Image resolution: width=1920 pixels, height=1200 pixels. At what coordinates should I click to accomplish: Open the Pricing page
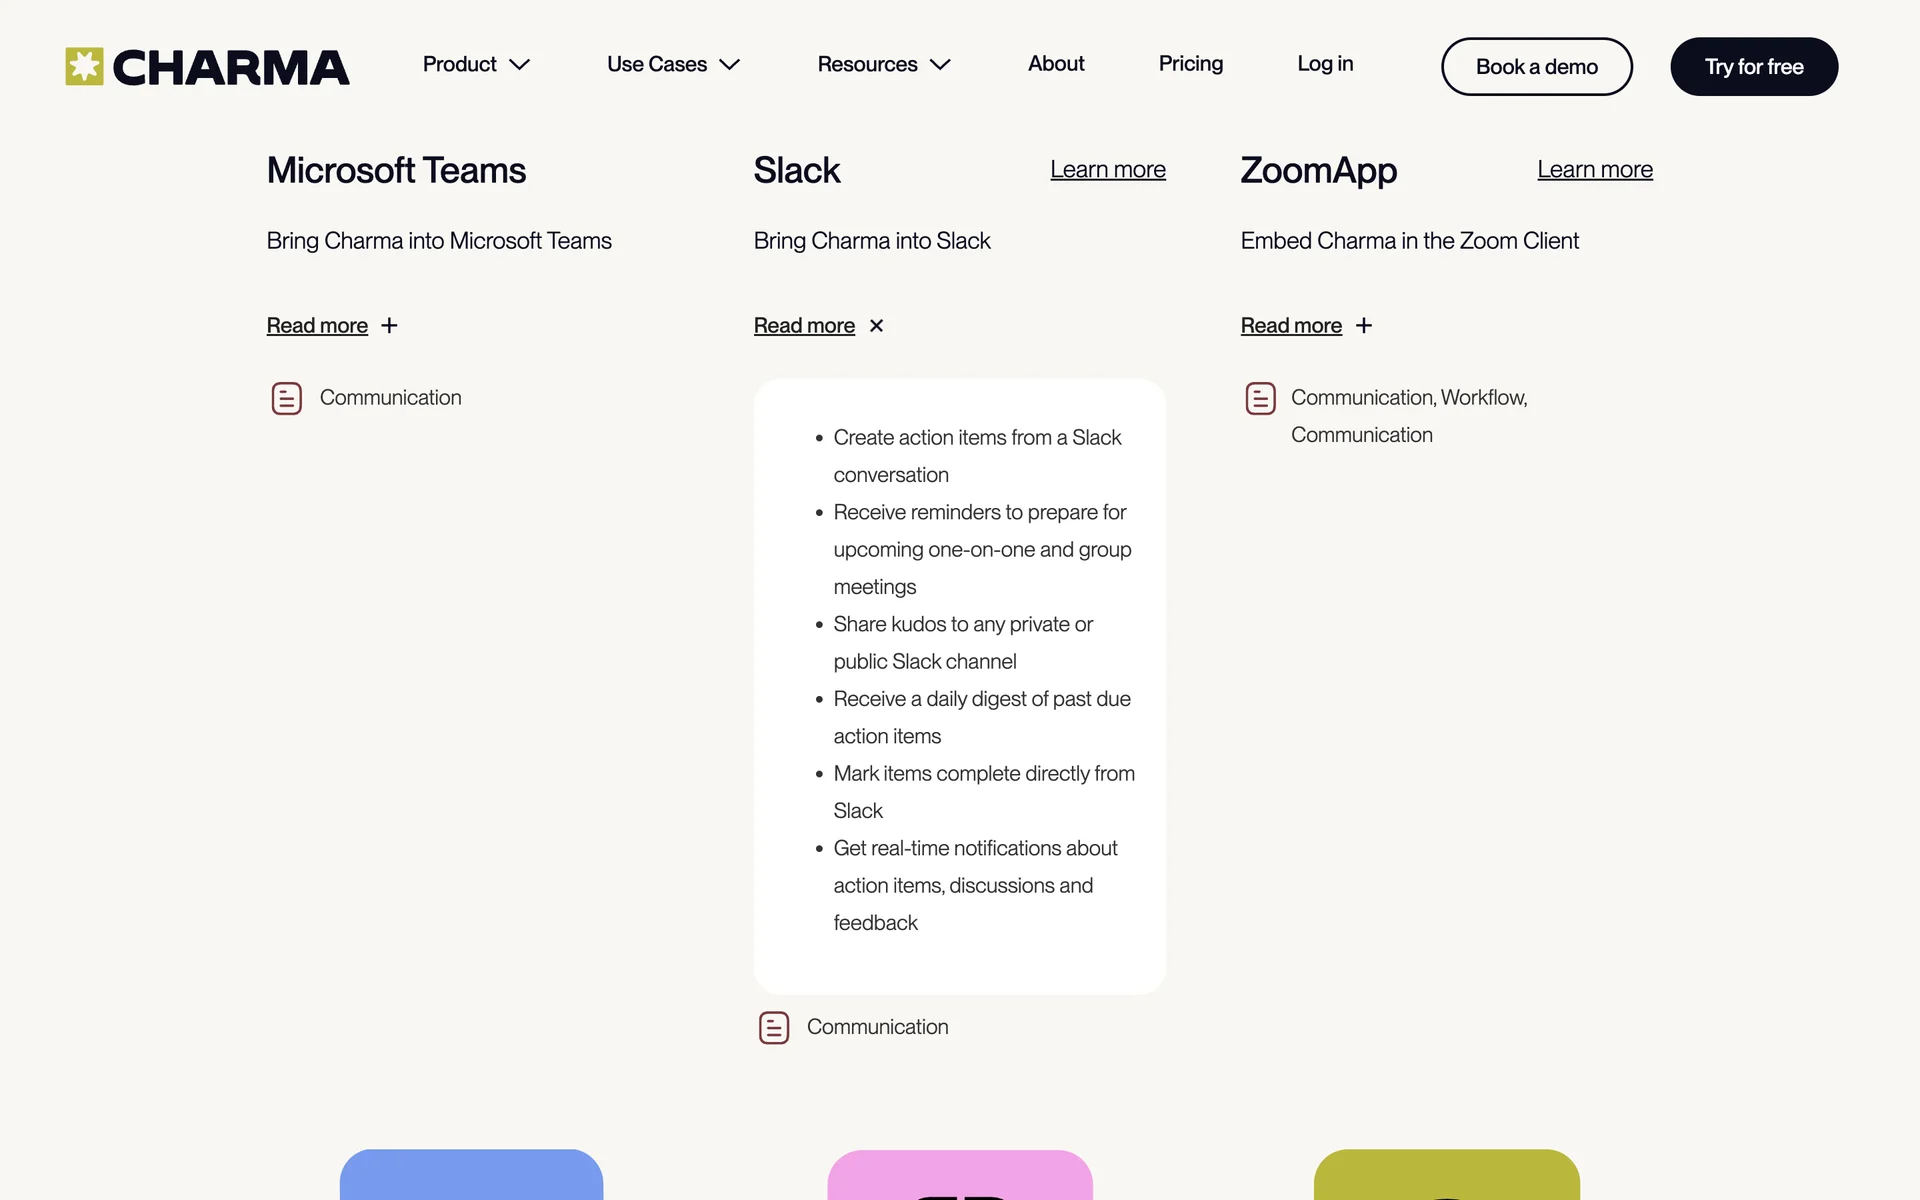click(1190, 64)
